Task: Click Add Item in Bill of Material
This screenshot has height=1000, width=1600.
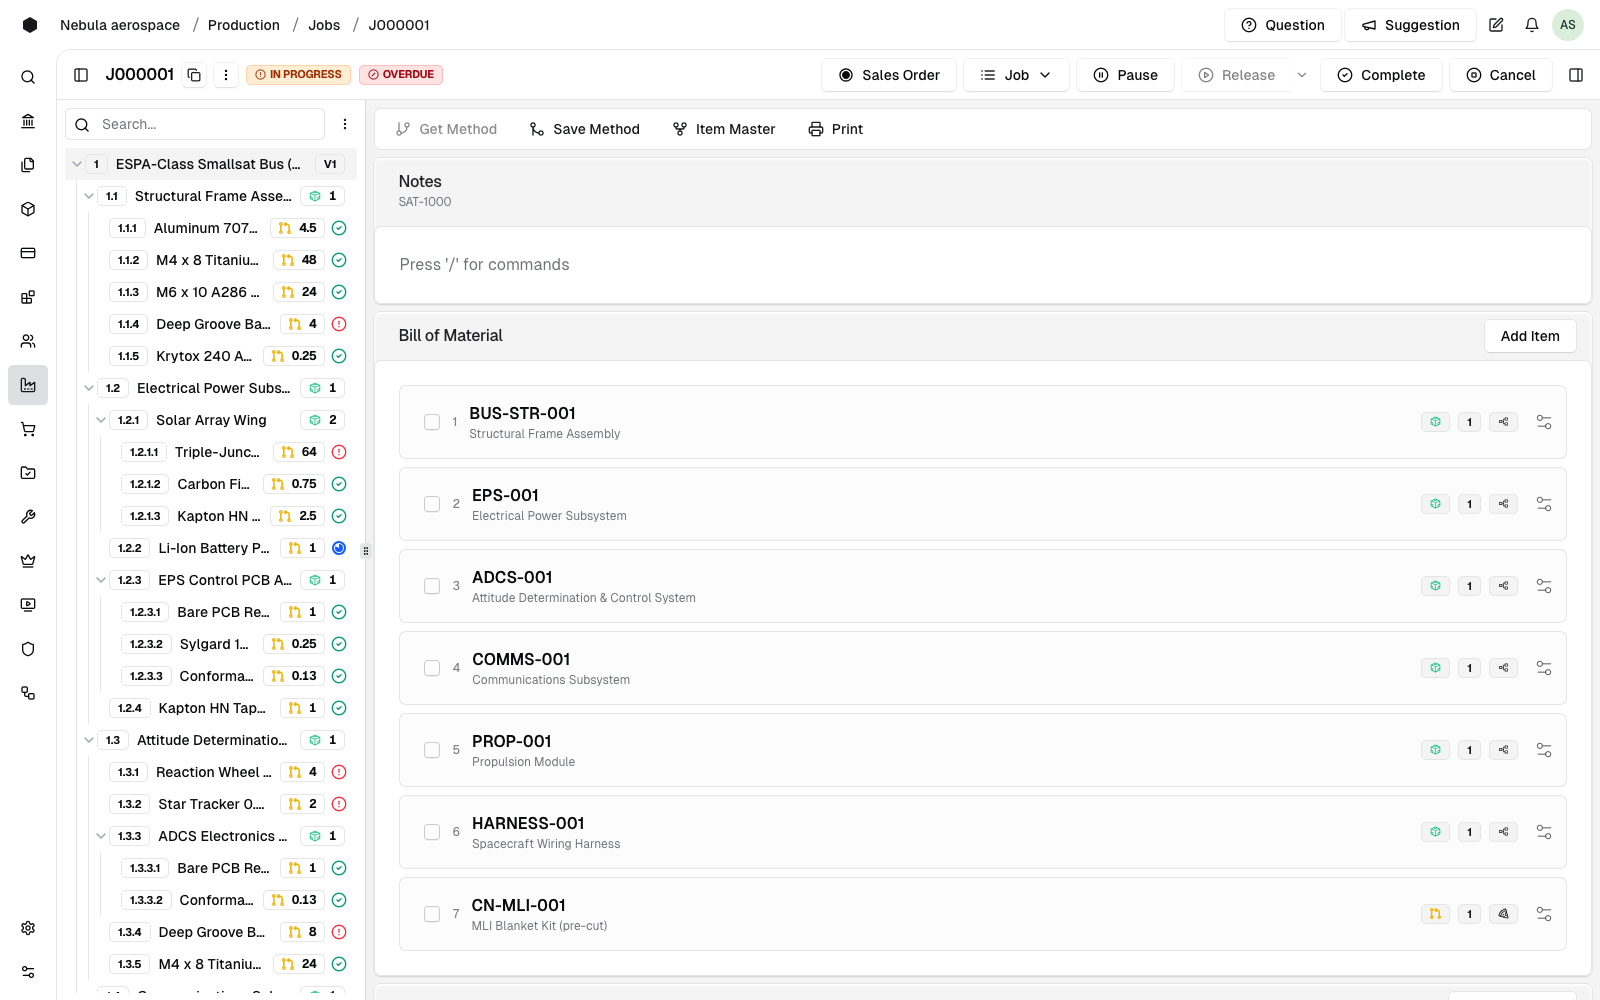Action: [1530, 336]
